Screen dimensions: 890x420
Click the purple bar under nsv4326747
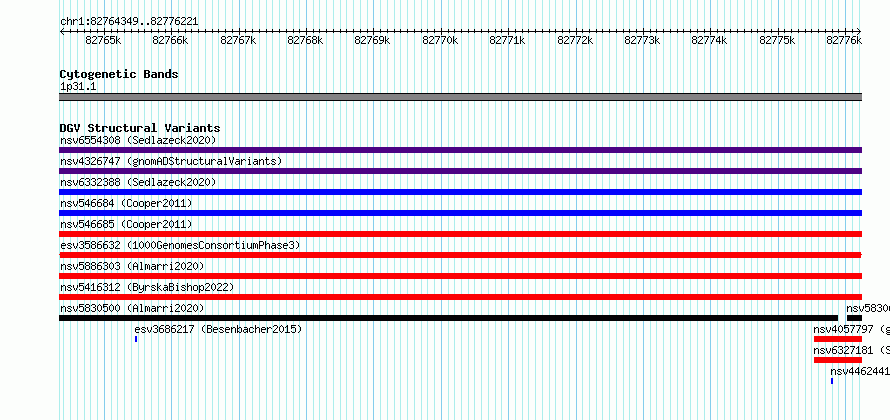460,171
